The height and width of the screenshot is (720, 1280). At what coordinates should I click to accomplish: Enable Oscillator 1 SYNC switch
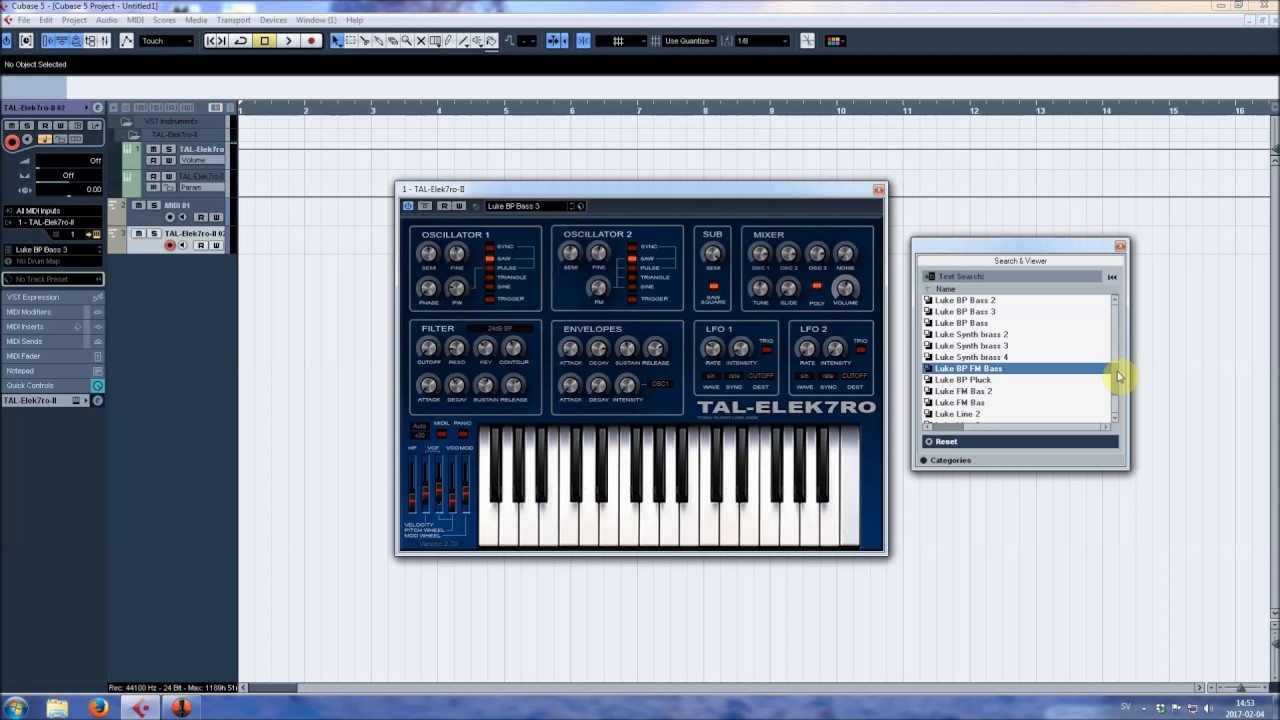click(490, 246)
